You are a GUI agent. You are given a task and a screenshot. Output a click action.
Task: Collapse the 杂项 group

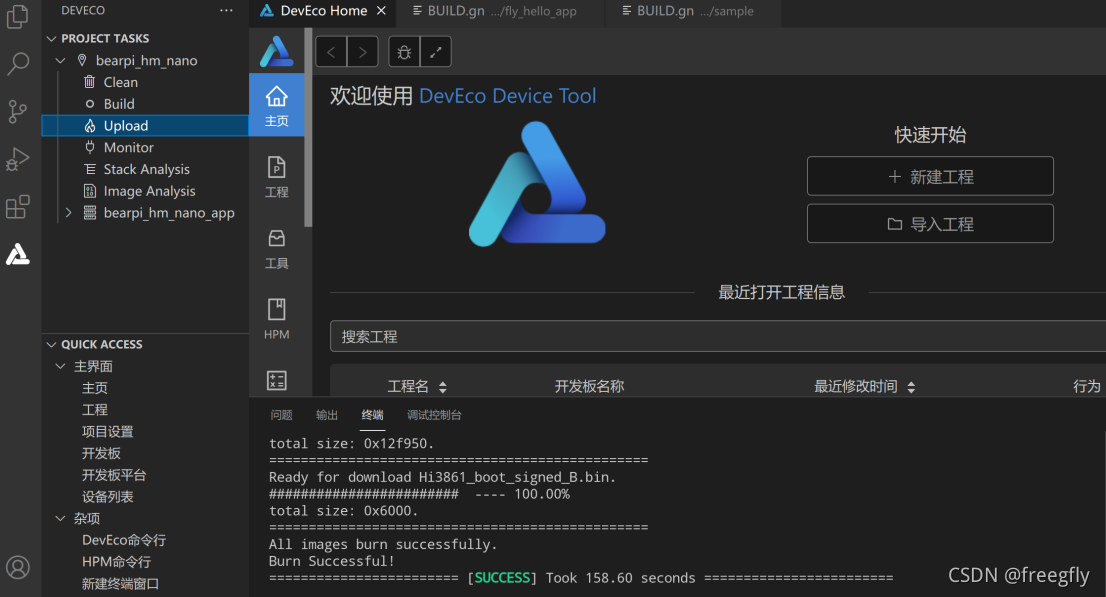click(x=61, y=518)
